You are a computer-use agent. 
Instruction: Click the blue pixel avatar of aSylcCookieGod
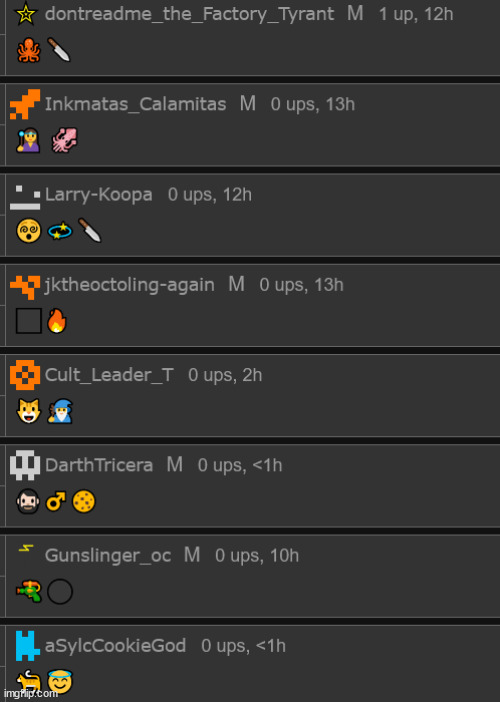[x=25, y=646]
